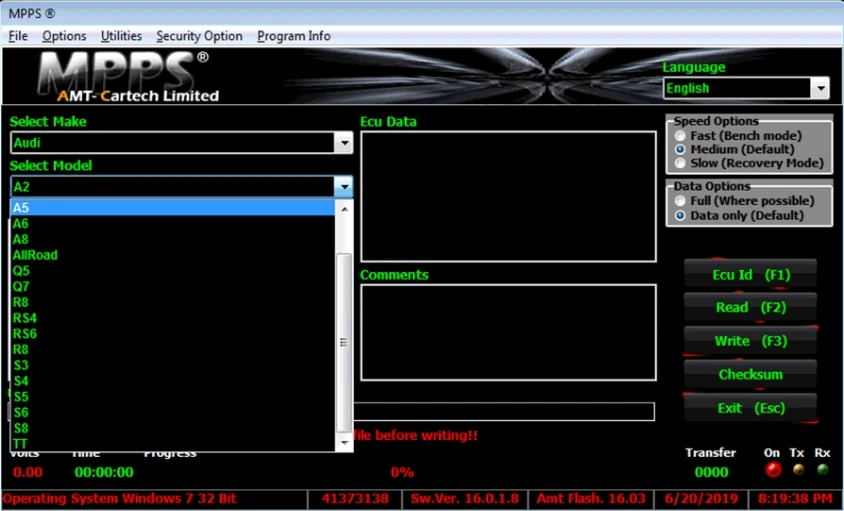844x511 pixels.
Task: Choose S3 in the model list
Action: (x=172, y=365)
